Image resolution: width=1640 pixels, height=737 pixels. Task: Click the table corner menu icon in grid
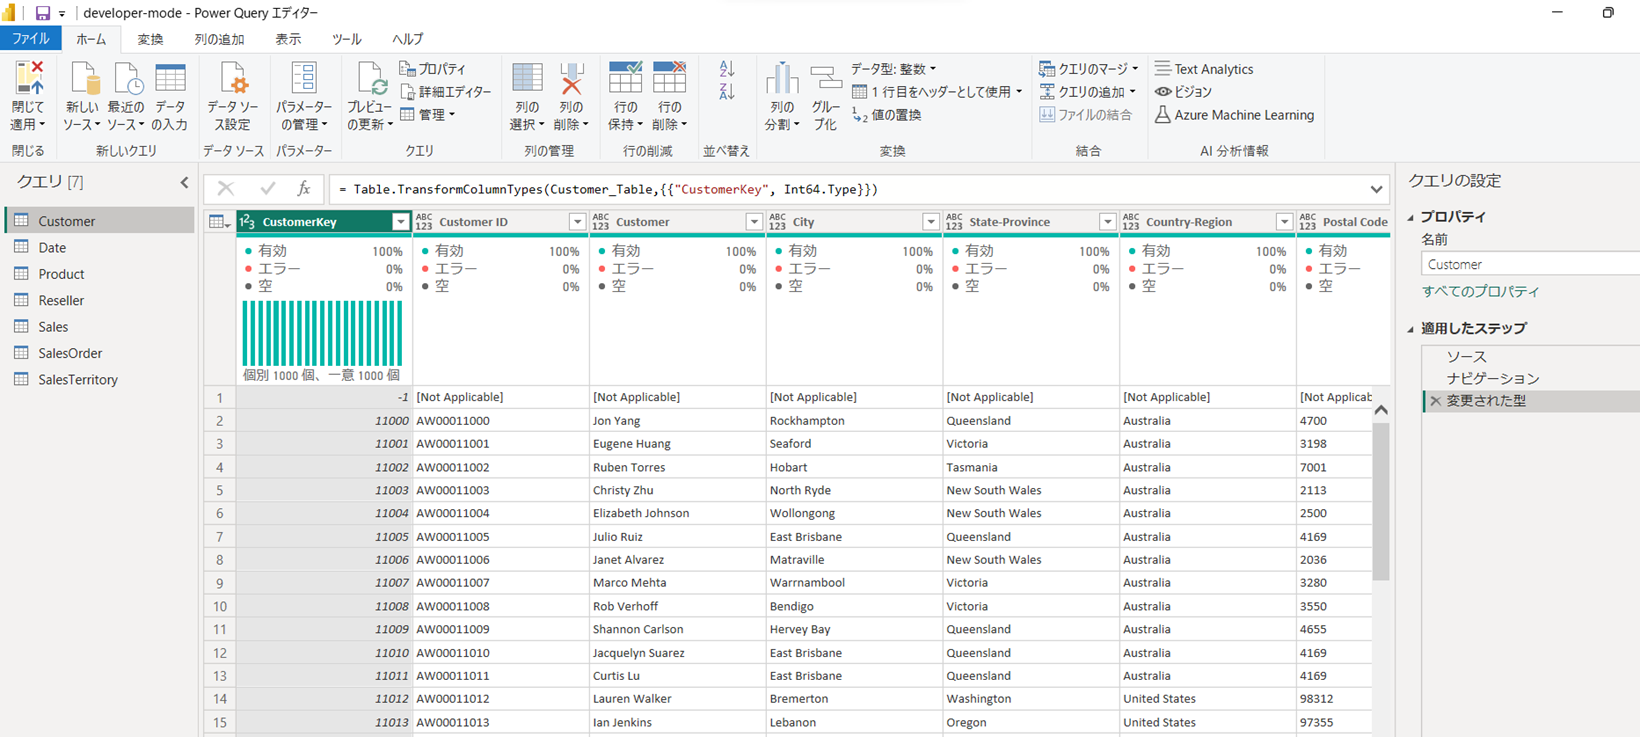[x=218, y=222]
